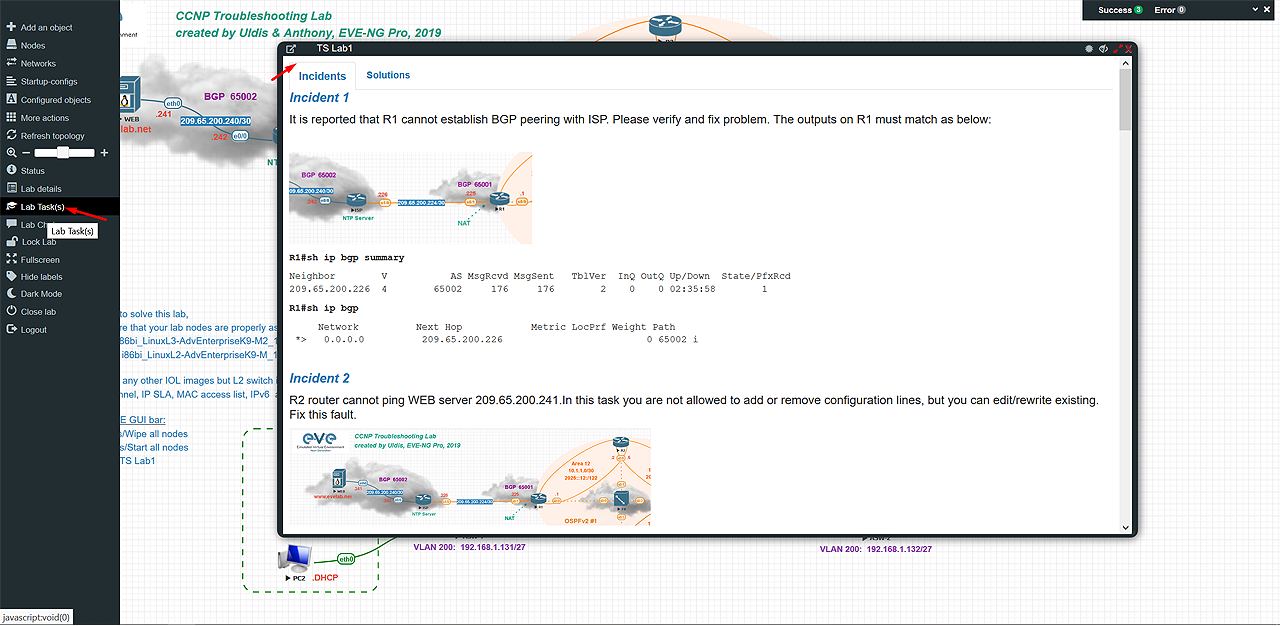Toggle Lock Lab
Screen dimensions: 1280x626
(x=38, y=242)
